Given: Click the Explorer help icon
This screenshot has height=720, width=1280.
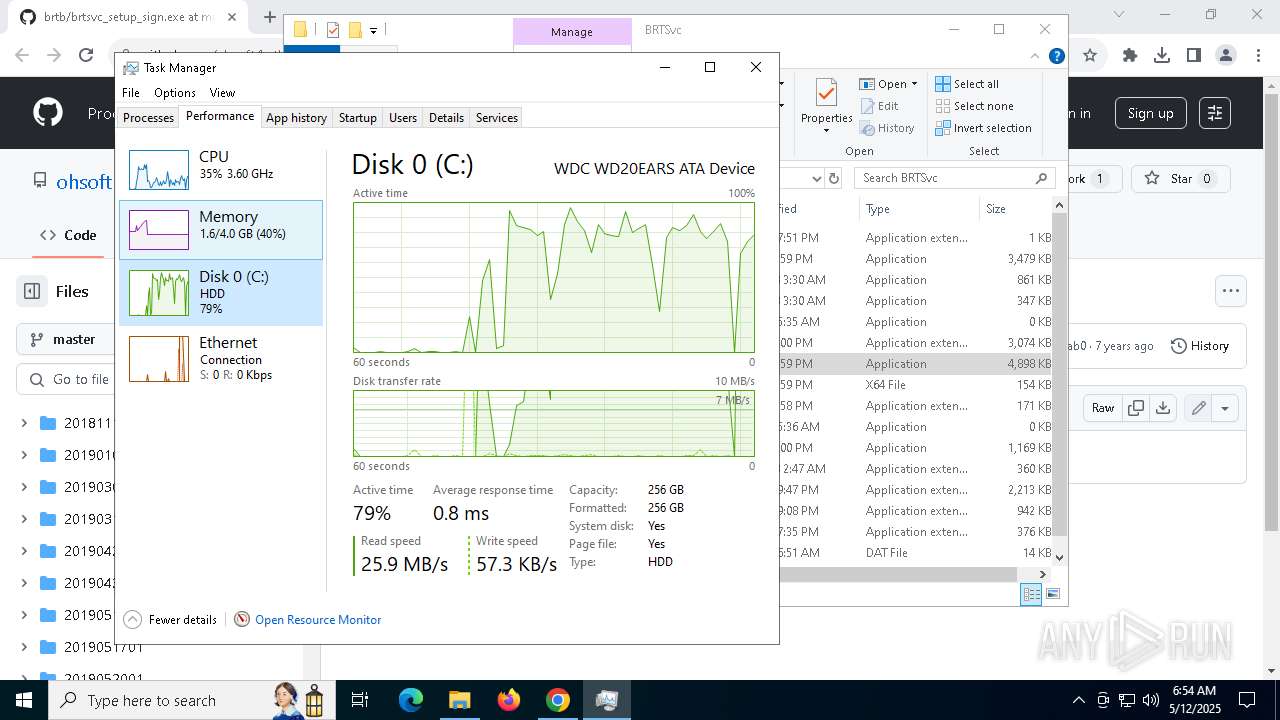Looking at the screenshot, I should click(x=1056, y=57).
